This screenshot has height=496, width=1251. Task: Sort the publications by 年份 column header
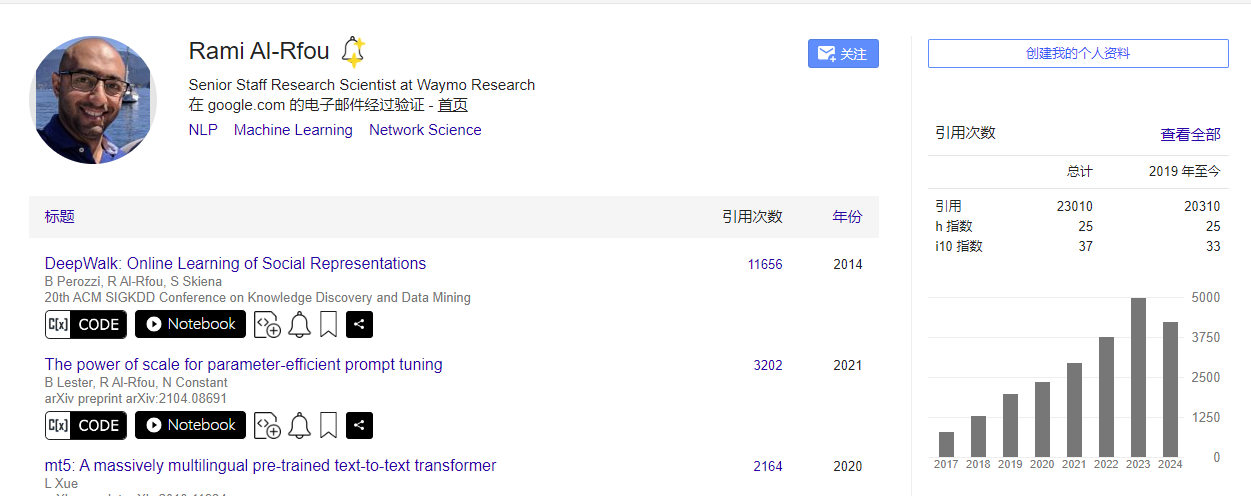click(847, 217)
